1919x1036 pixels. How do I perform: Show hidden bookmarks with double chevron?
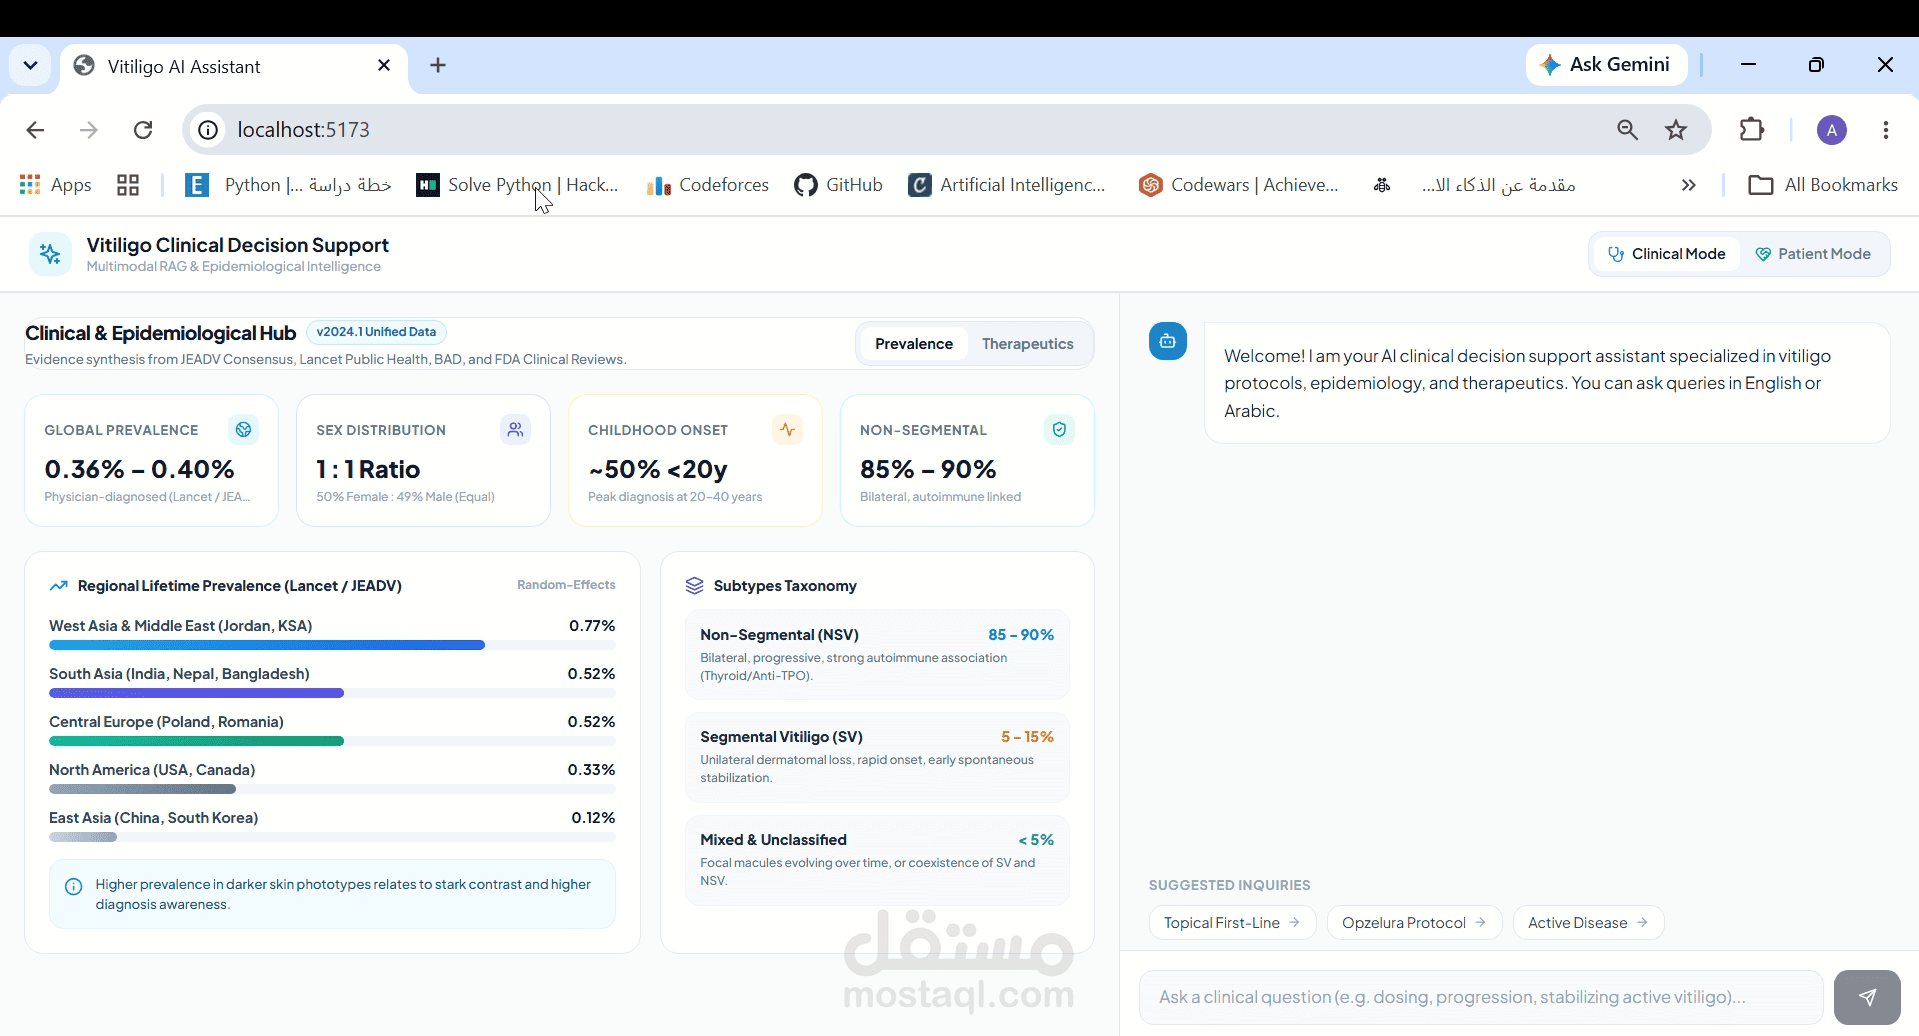click(1689, 185)
